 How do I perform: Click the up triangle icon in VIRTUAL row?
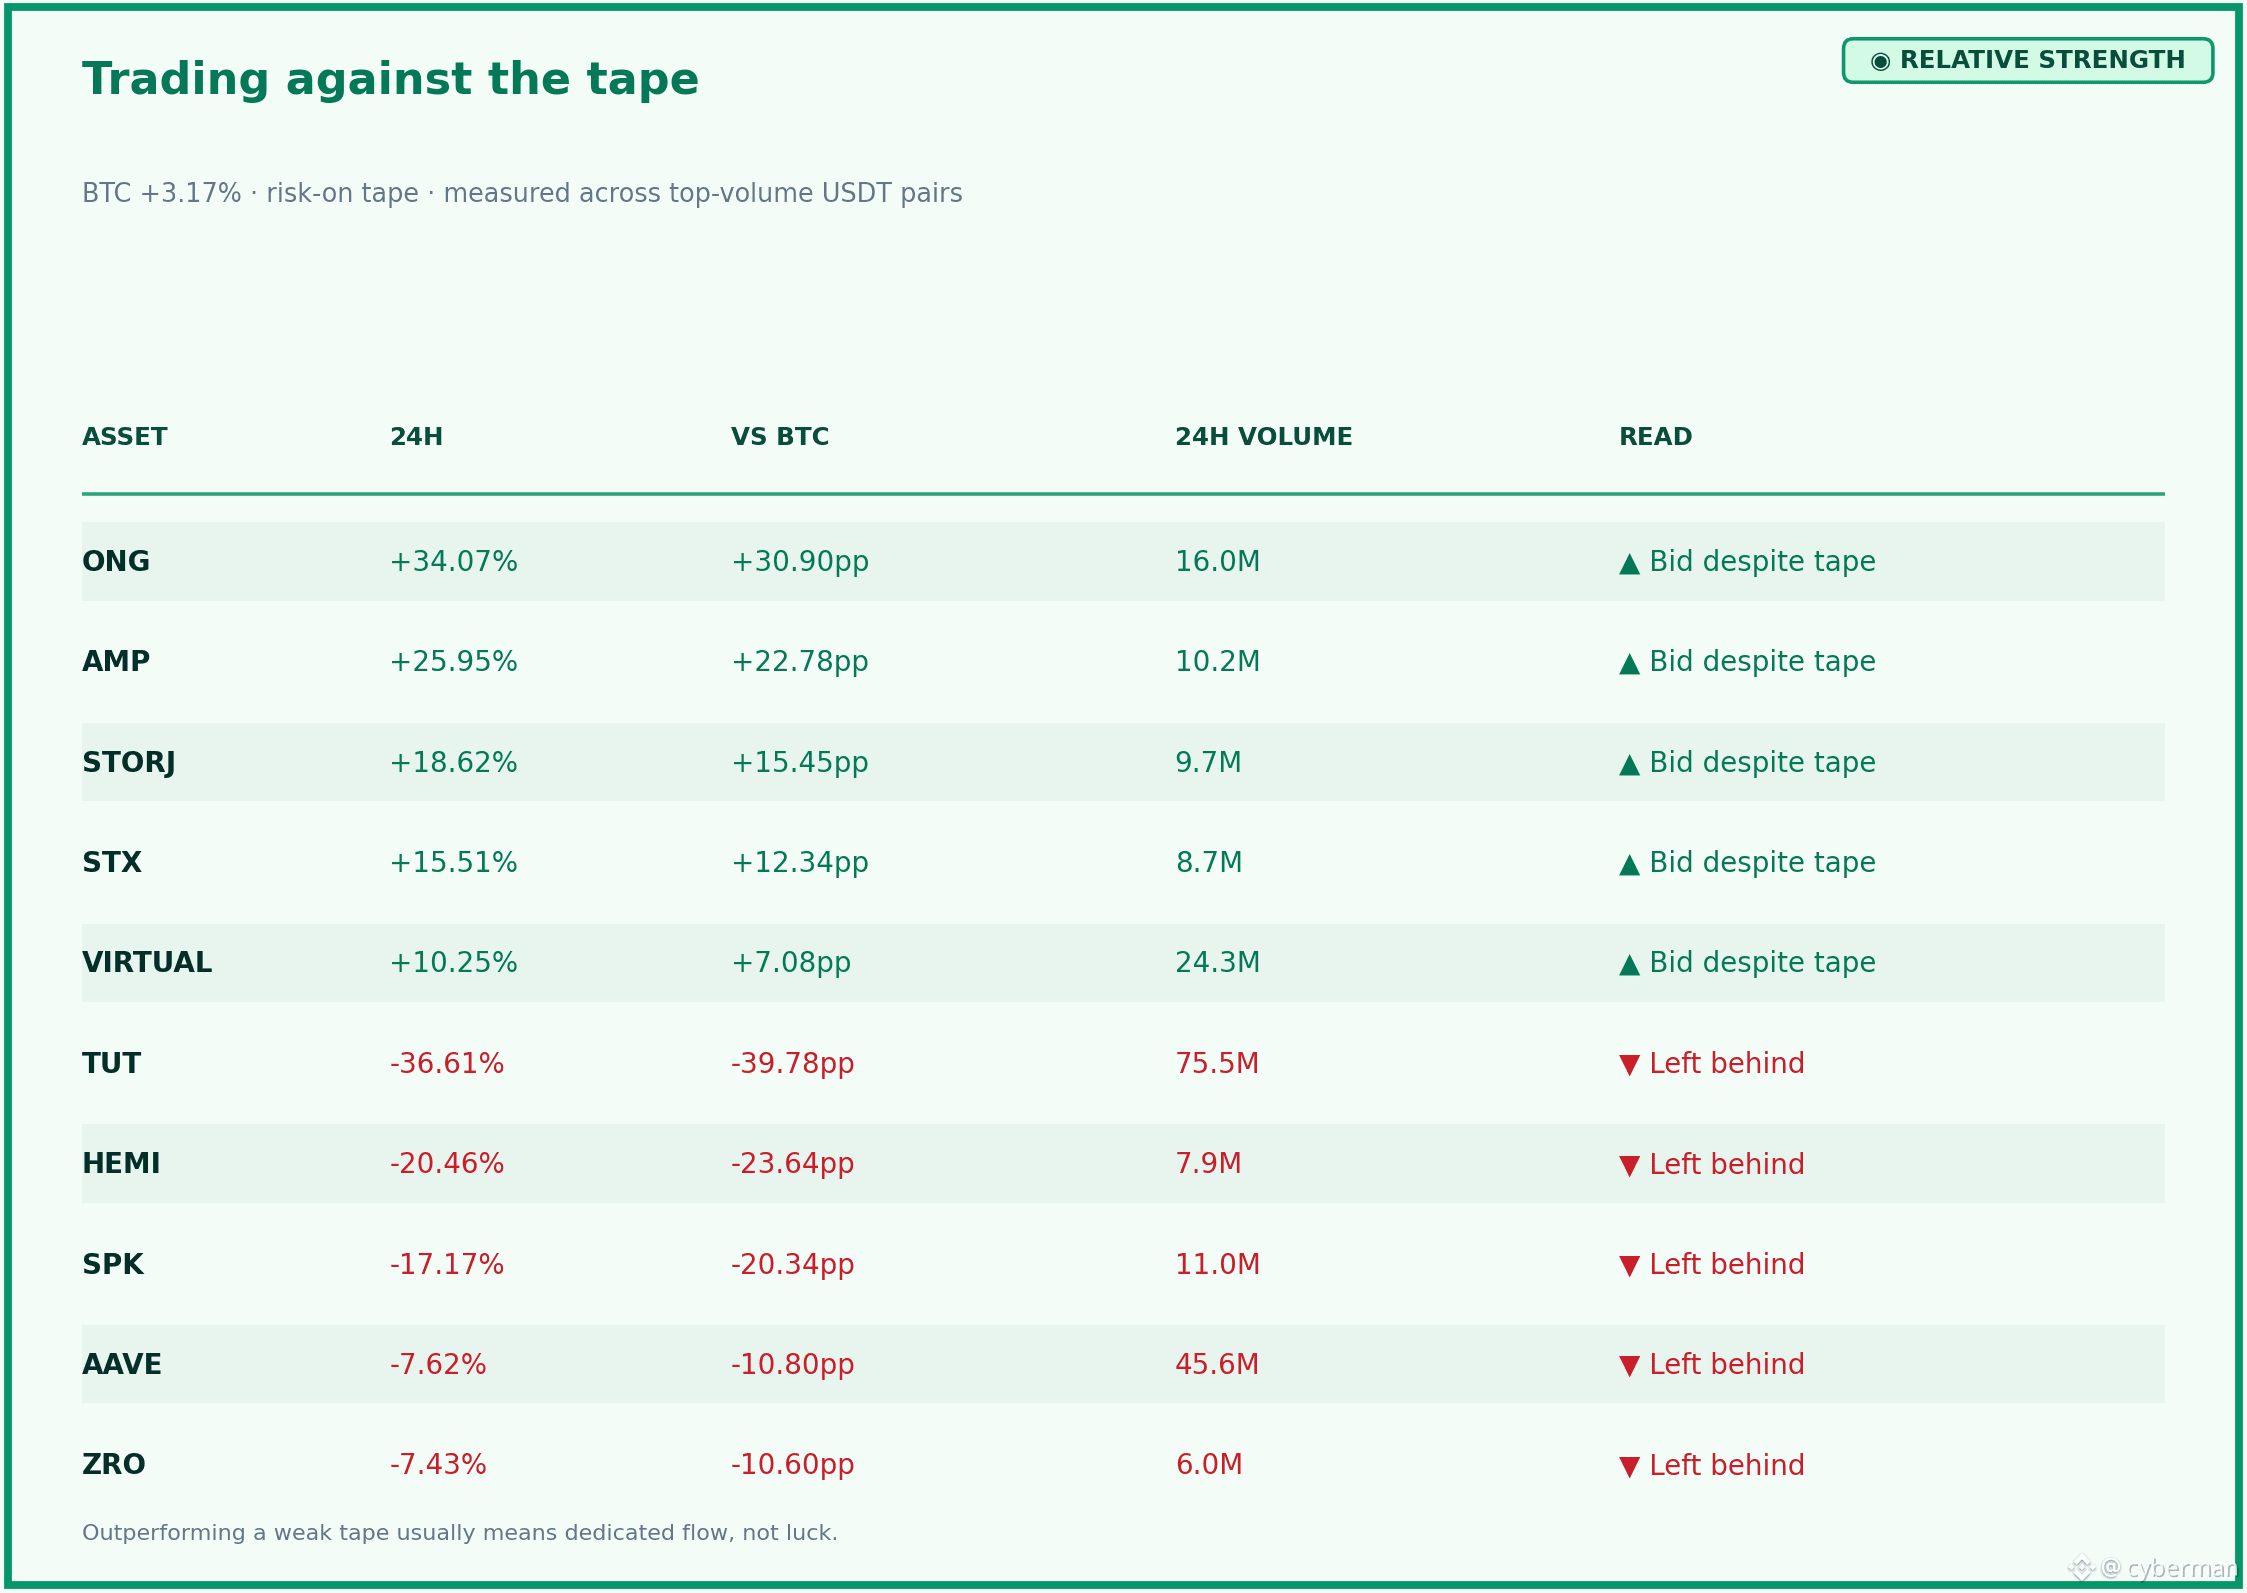click(1629, 965)
